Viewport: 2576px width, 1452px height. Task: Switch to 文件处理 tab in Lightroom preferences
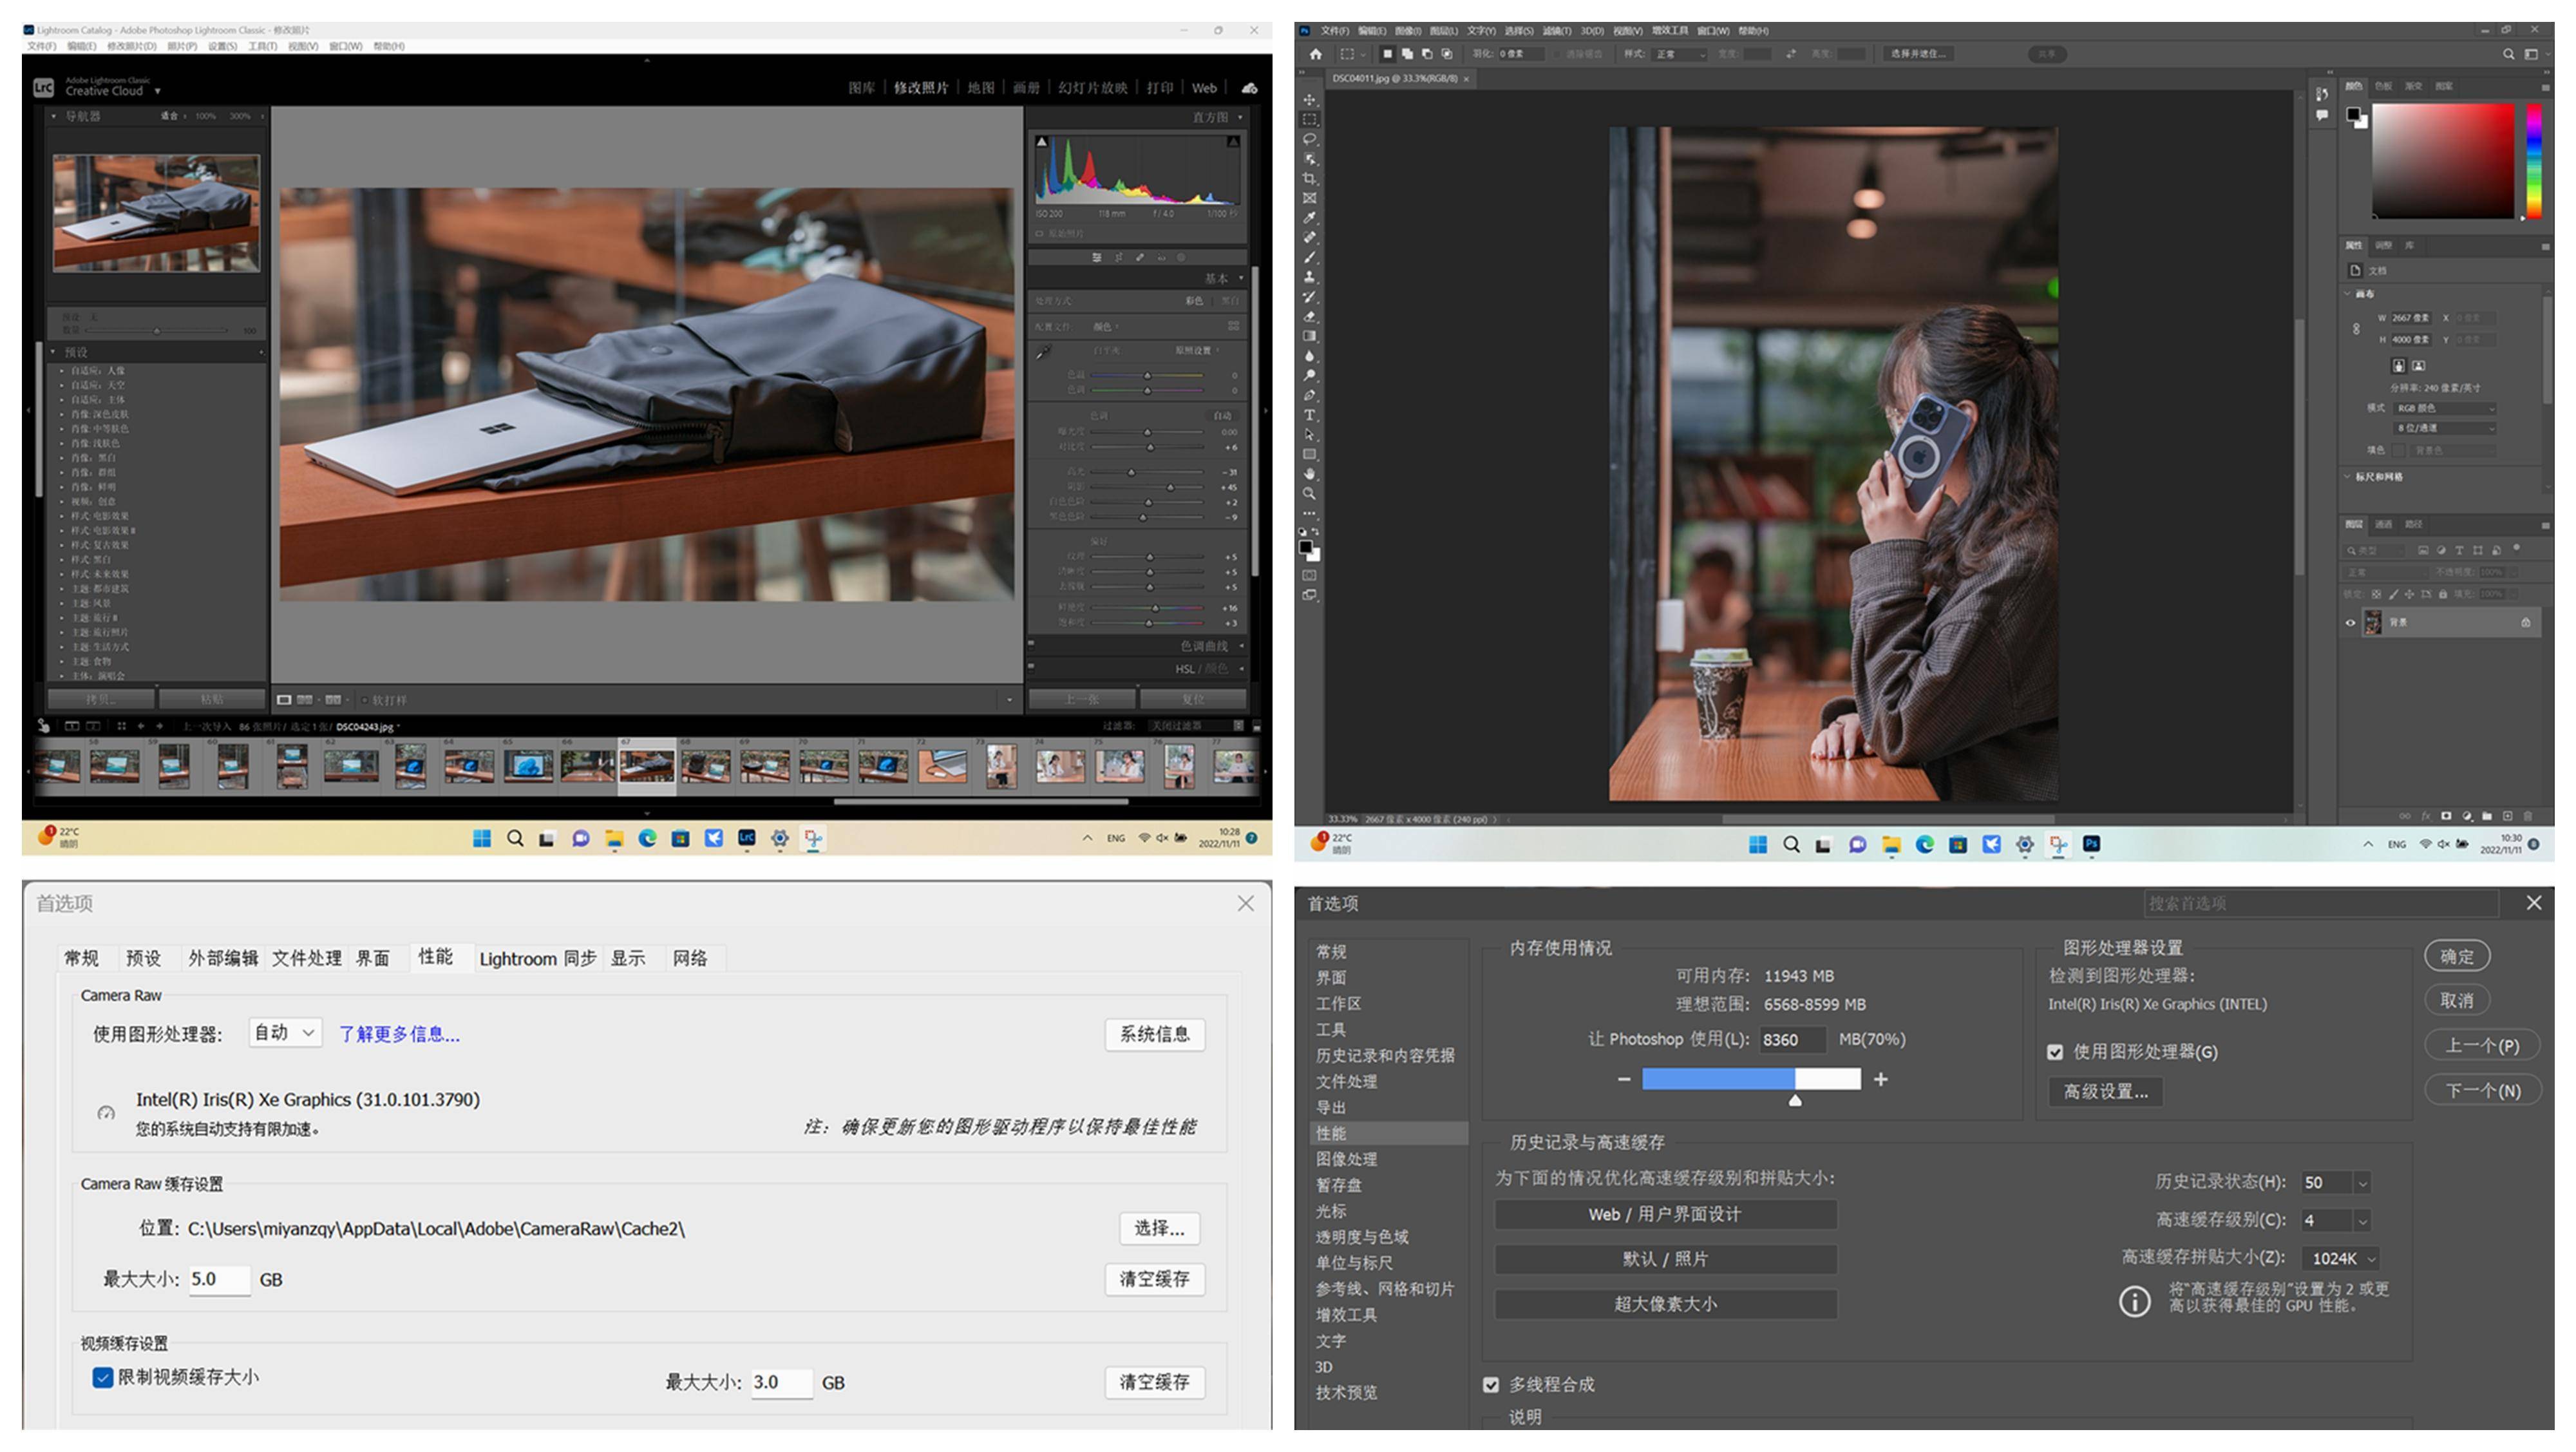tap(306, 958)
